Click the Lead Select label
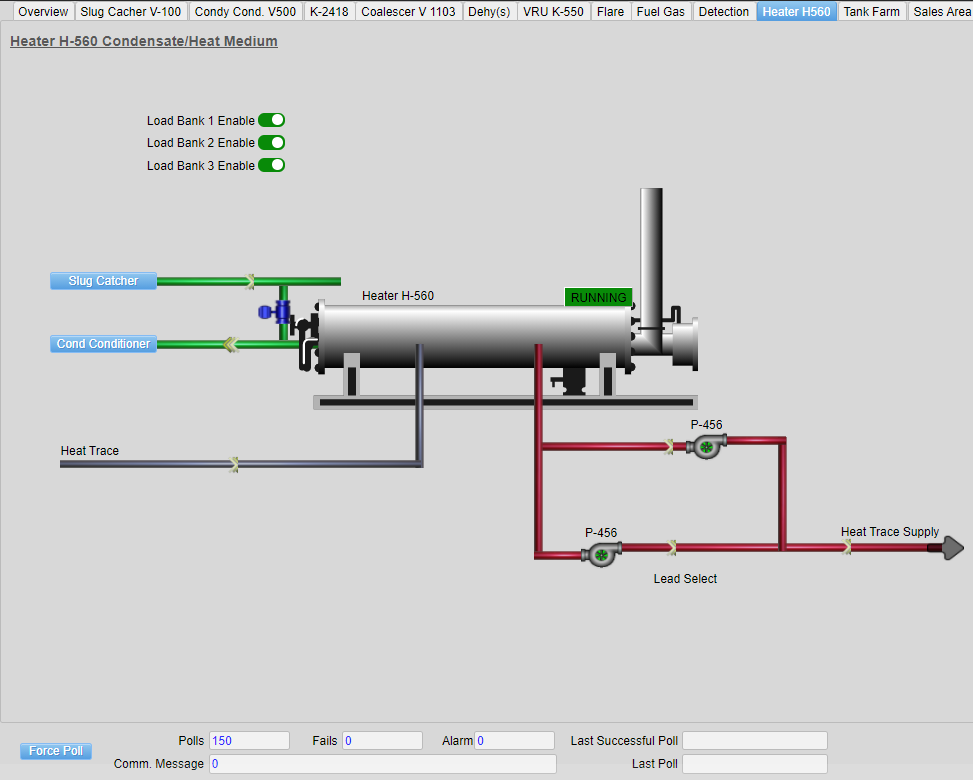This screenshot has height=780, width=973. tap(685, 578)
